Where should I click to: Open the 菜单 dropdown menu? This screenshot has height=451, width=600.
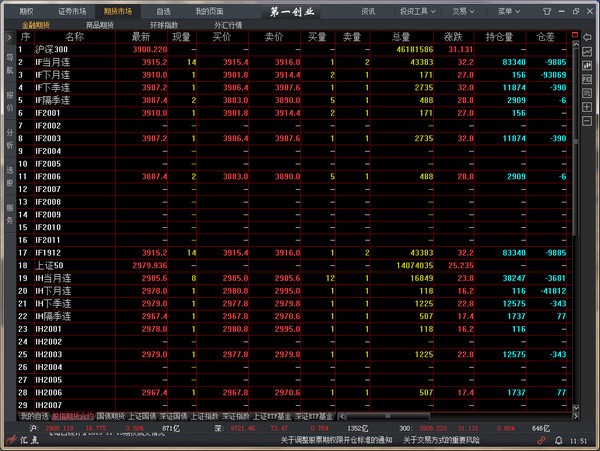509,11
